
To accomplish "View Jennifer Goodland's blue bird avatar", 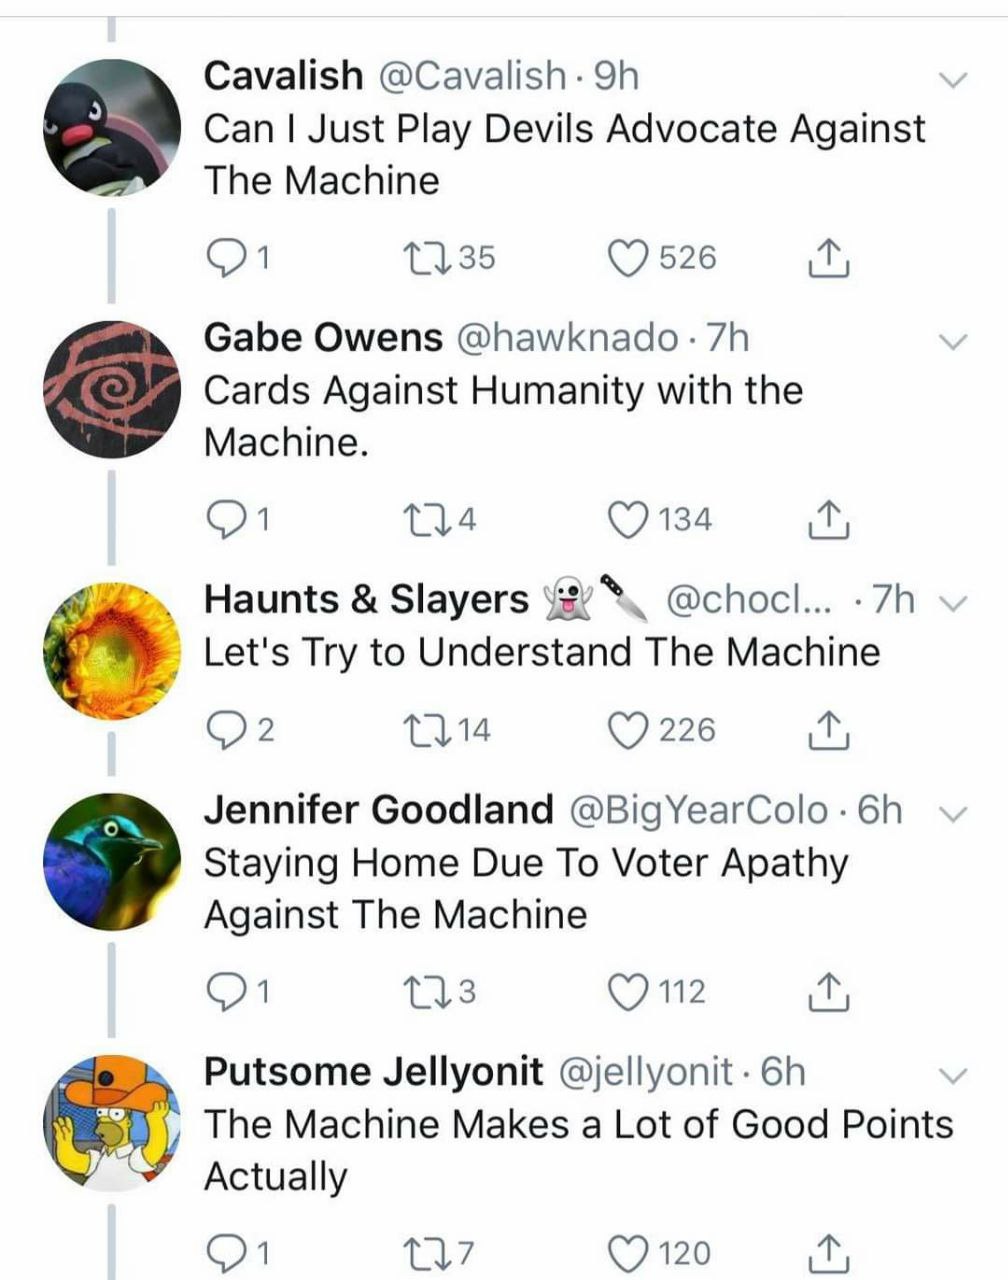I will click(112, 861).
